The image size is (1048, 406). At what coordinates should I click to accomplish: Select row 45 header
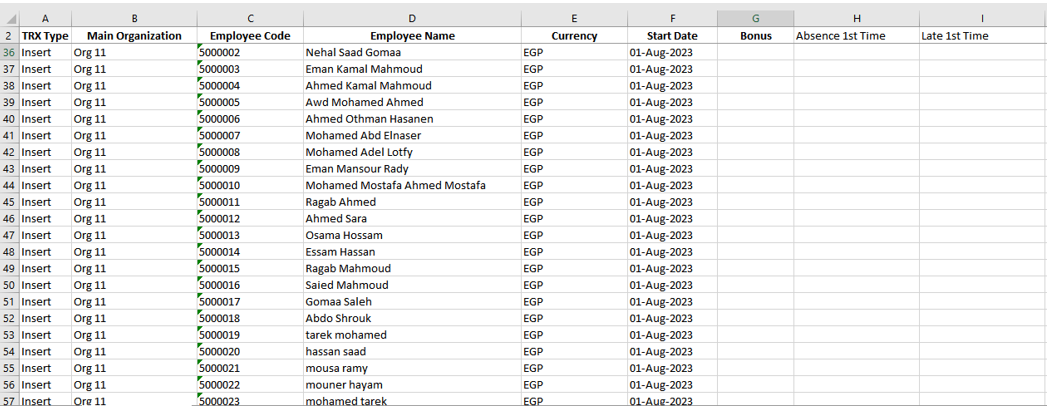pyautogui.click(x=9, y=202)
